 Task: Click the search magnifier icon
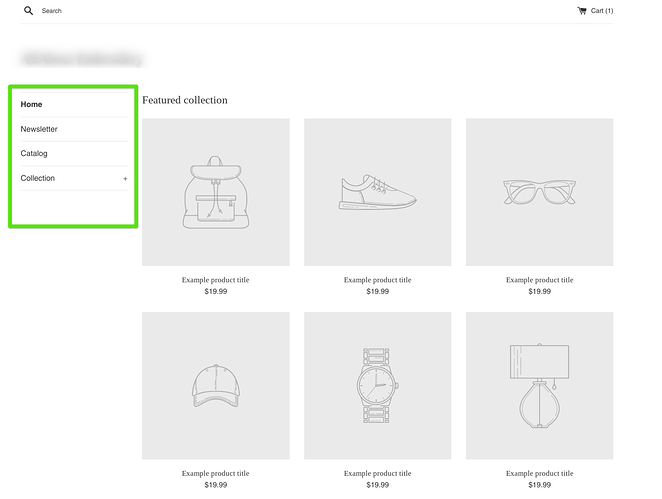(x=28, y=11)
